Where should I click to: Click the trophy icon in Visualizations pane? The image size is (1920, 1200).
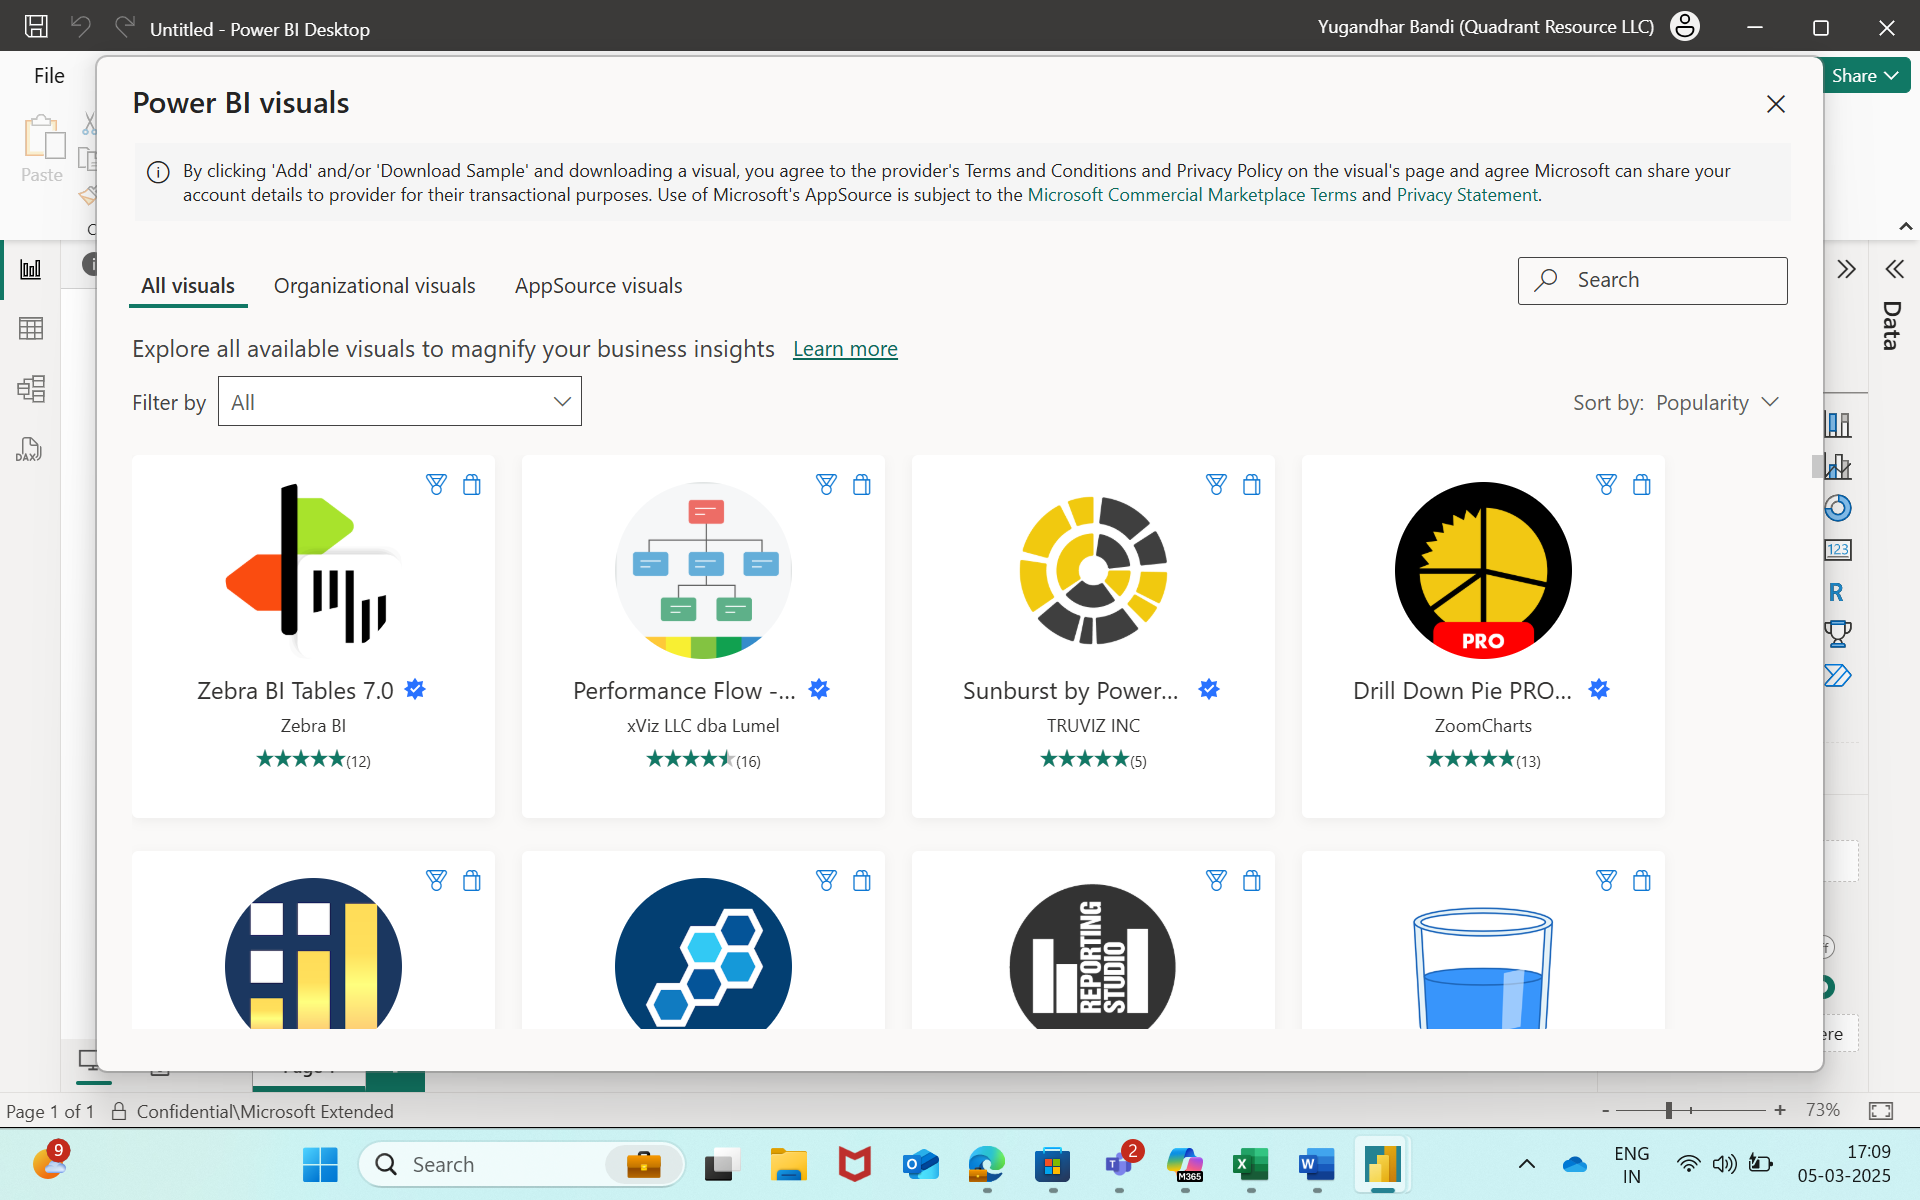[x=1838, y=633]
